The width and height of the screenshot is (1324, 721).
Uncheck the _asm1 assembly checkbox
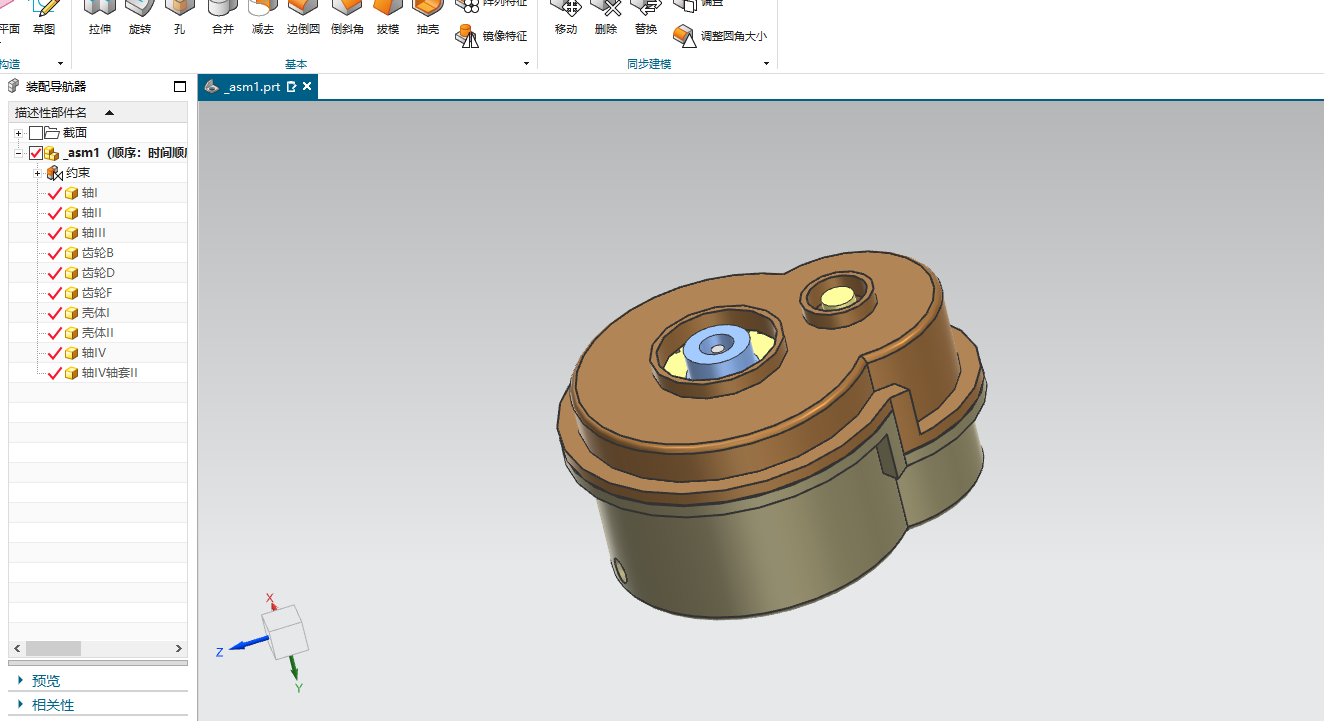point(36,153)
